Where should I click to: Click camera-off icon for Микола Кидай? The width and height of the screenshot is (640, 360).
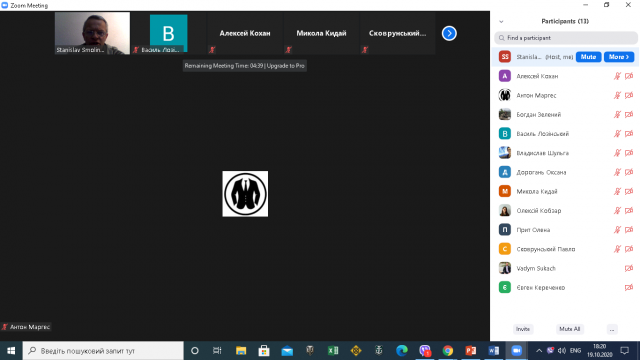coord(629,191)
